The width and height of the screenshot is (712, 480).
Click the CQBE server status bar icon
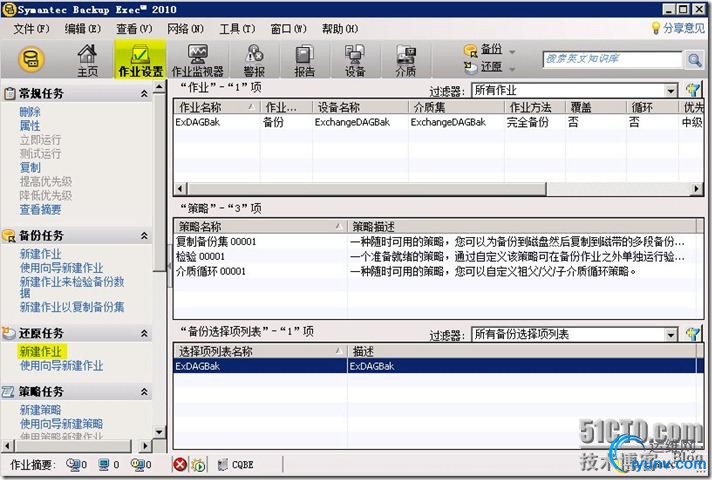[x=235, y=465]
